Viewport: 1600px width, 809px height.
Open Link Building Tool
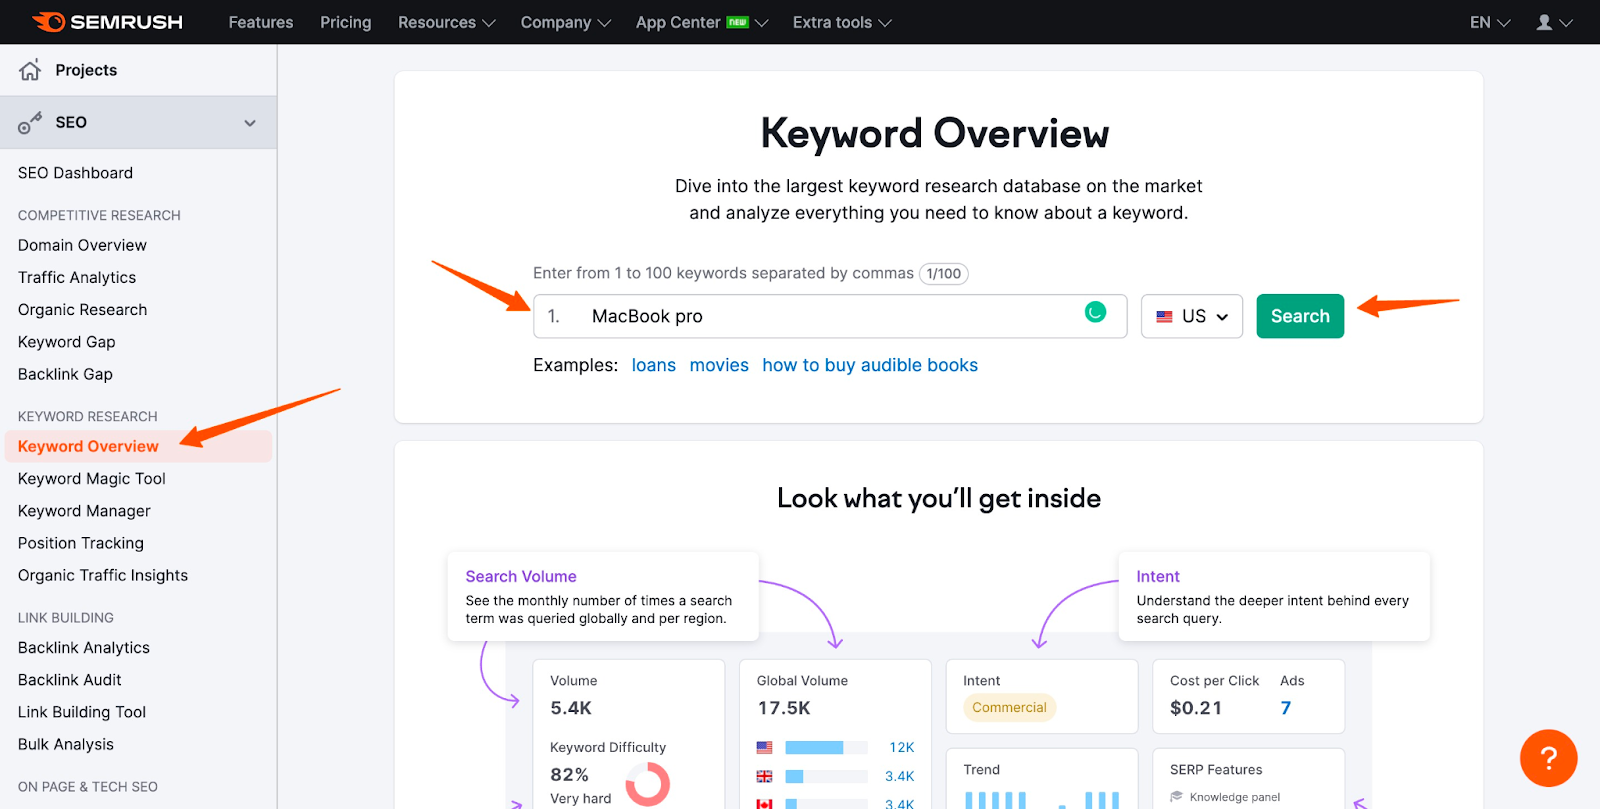[82, 712]
